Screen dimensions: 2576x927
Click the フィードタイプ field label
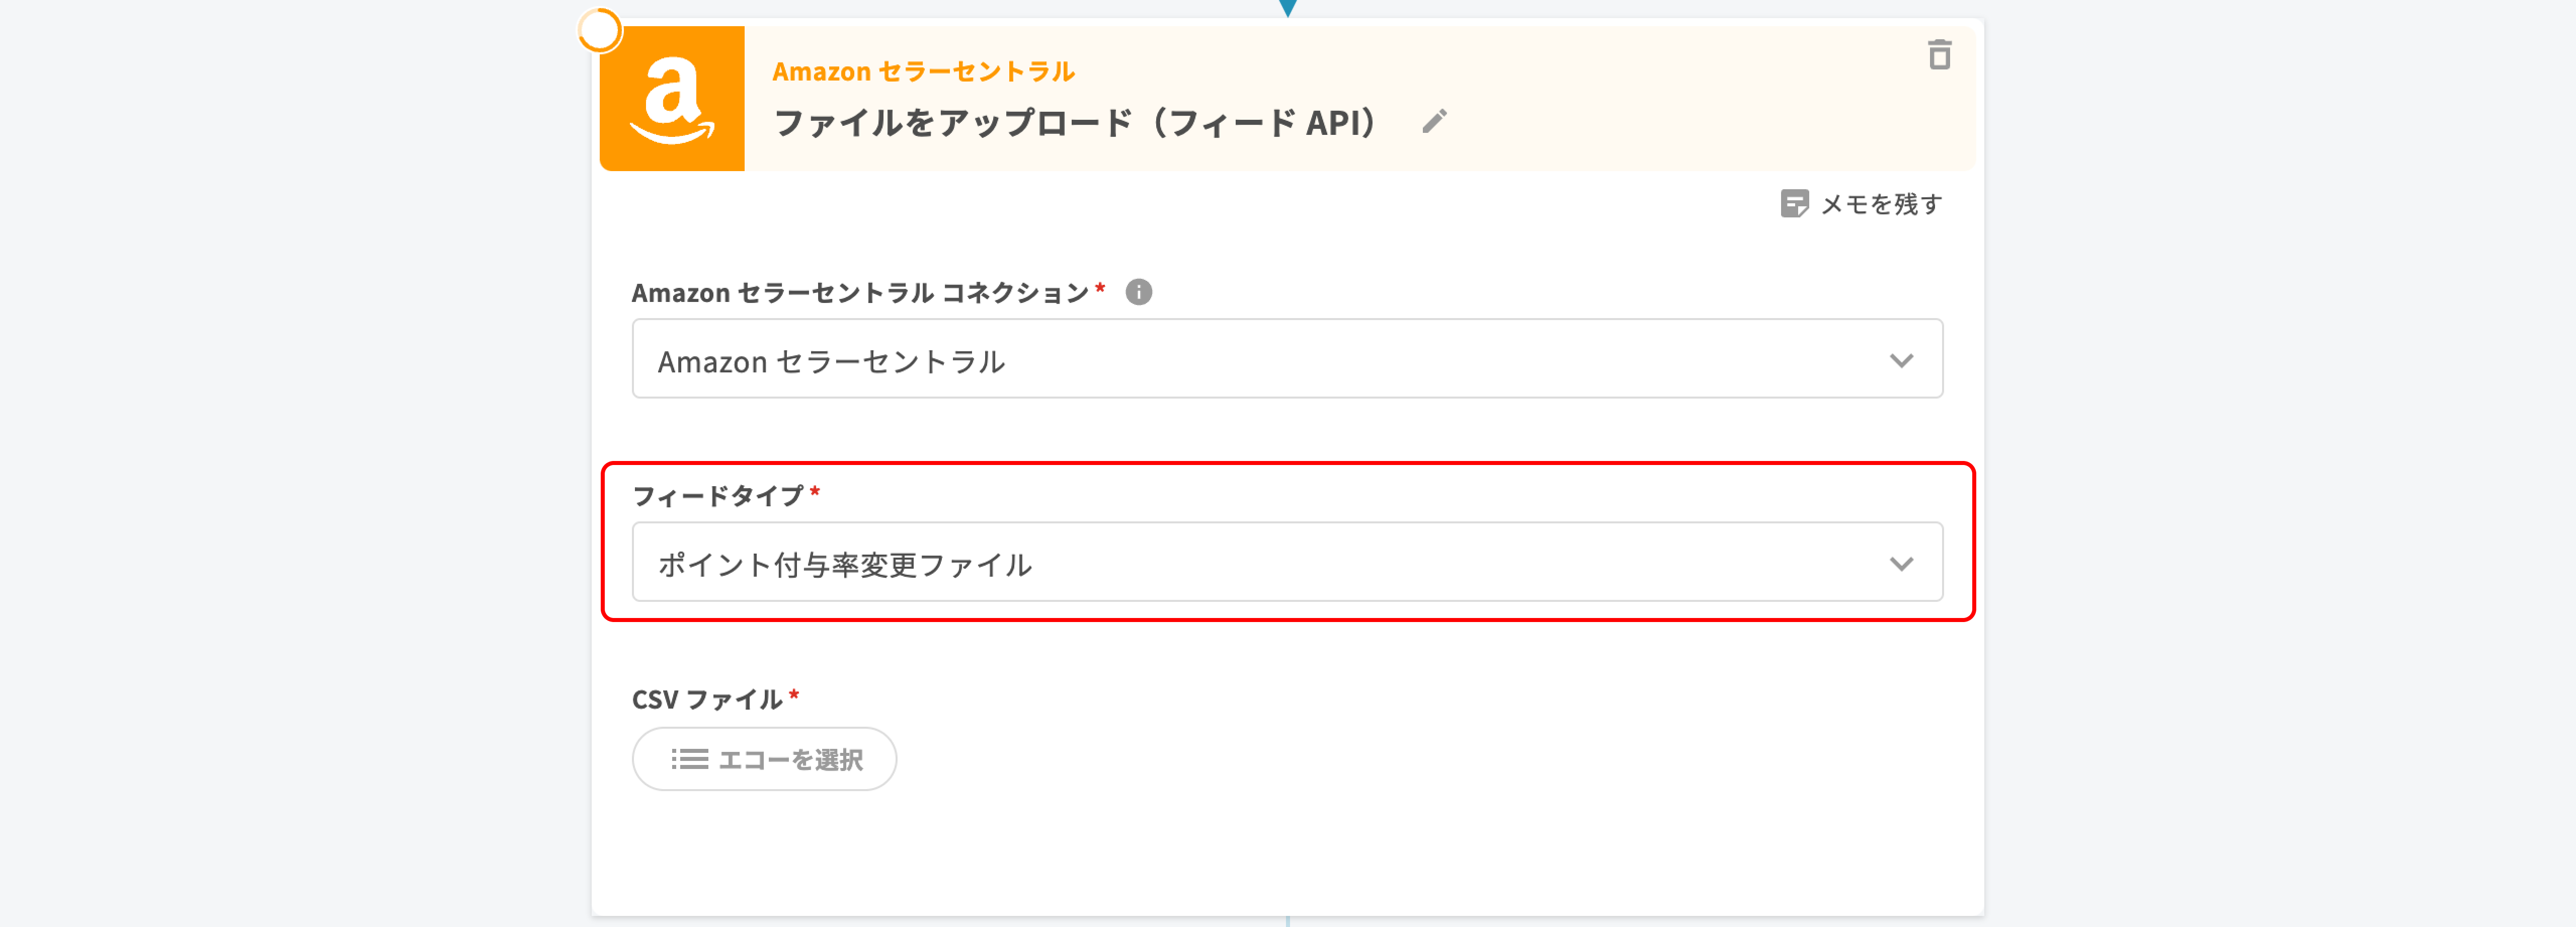tap(718, 496)
